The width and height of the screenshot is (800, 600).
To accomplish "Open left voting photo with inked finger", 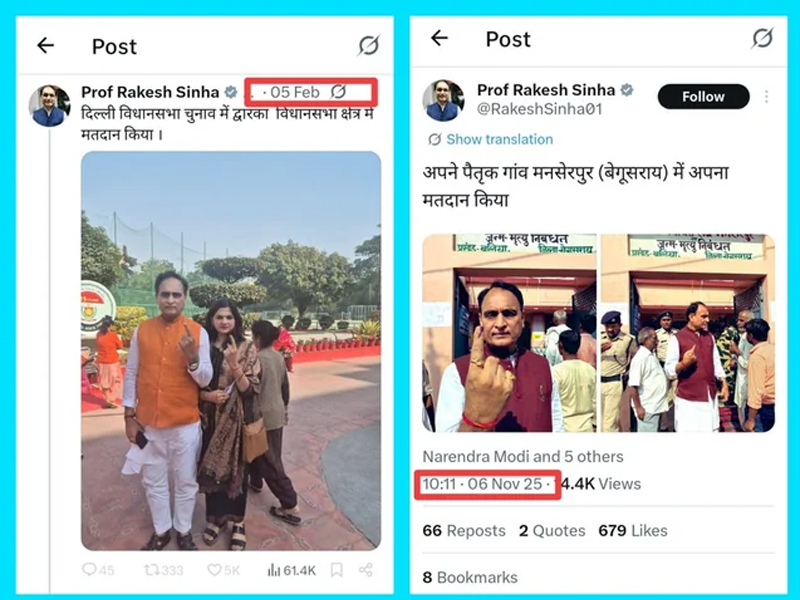I will (509, 333).
